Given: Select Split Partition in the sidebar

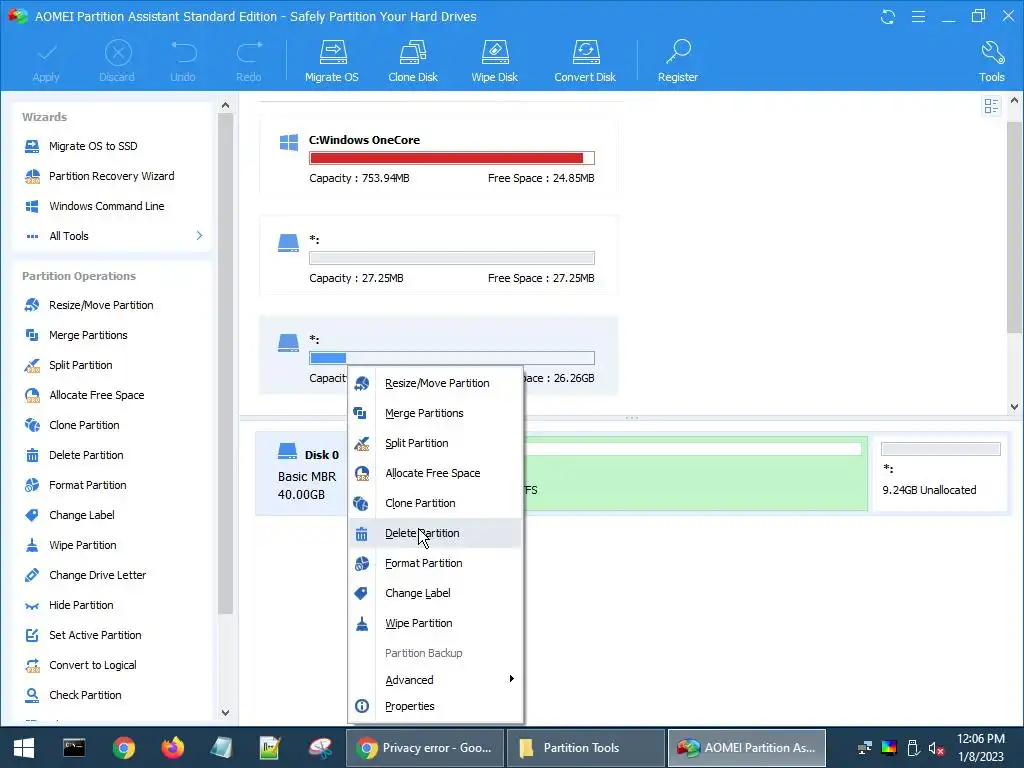Looking at the screenshot, I should tap(80, 365).
